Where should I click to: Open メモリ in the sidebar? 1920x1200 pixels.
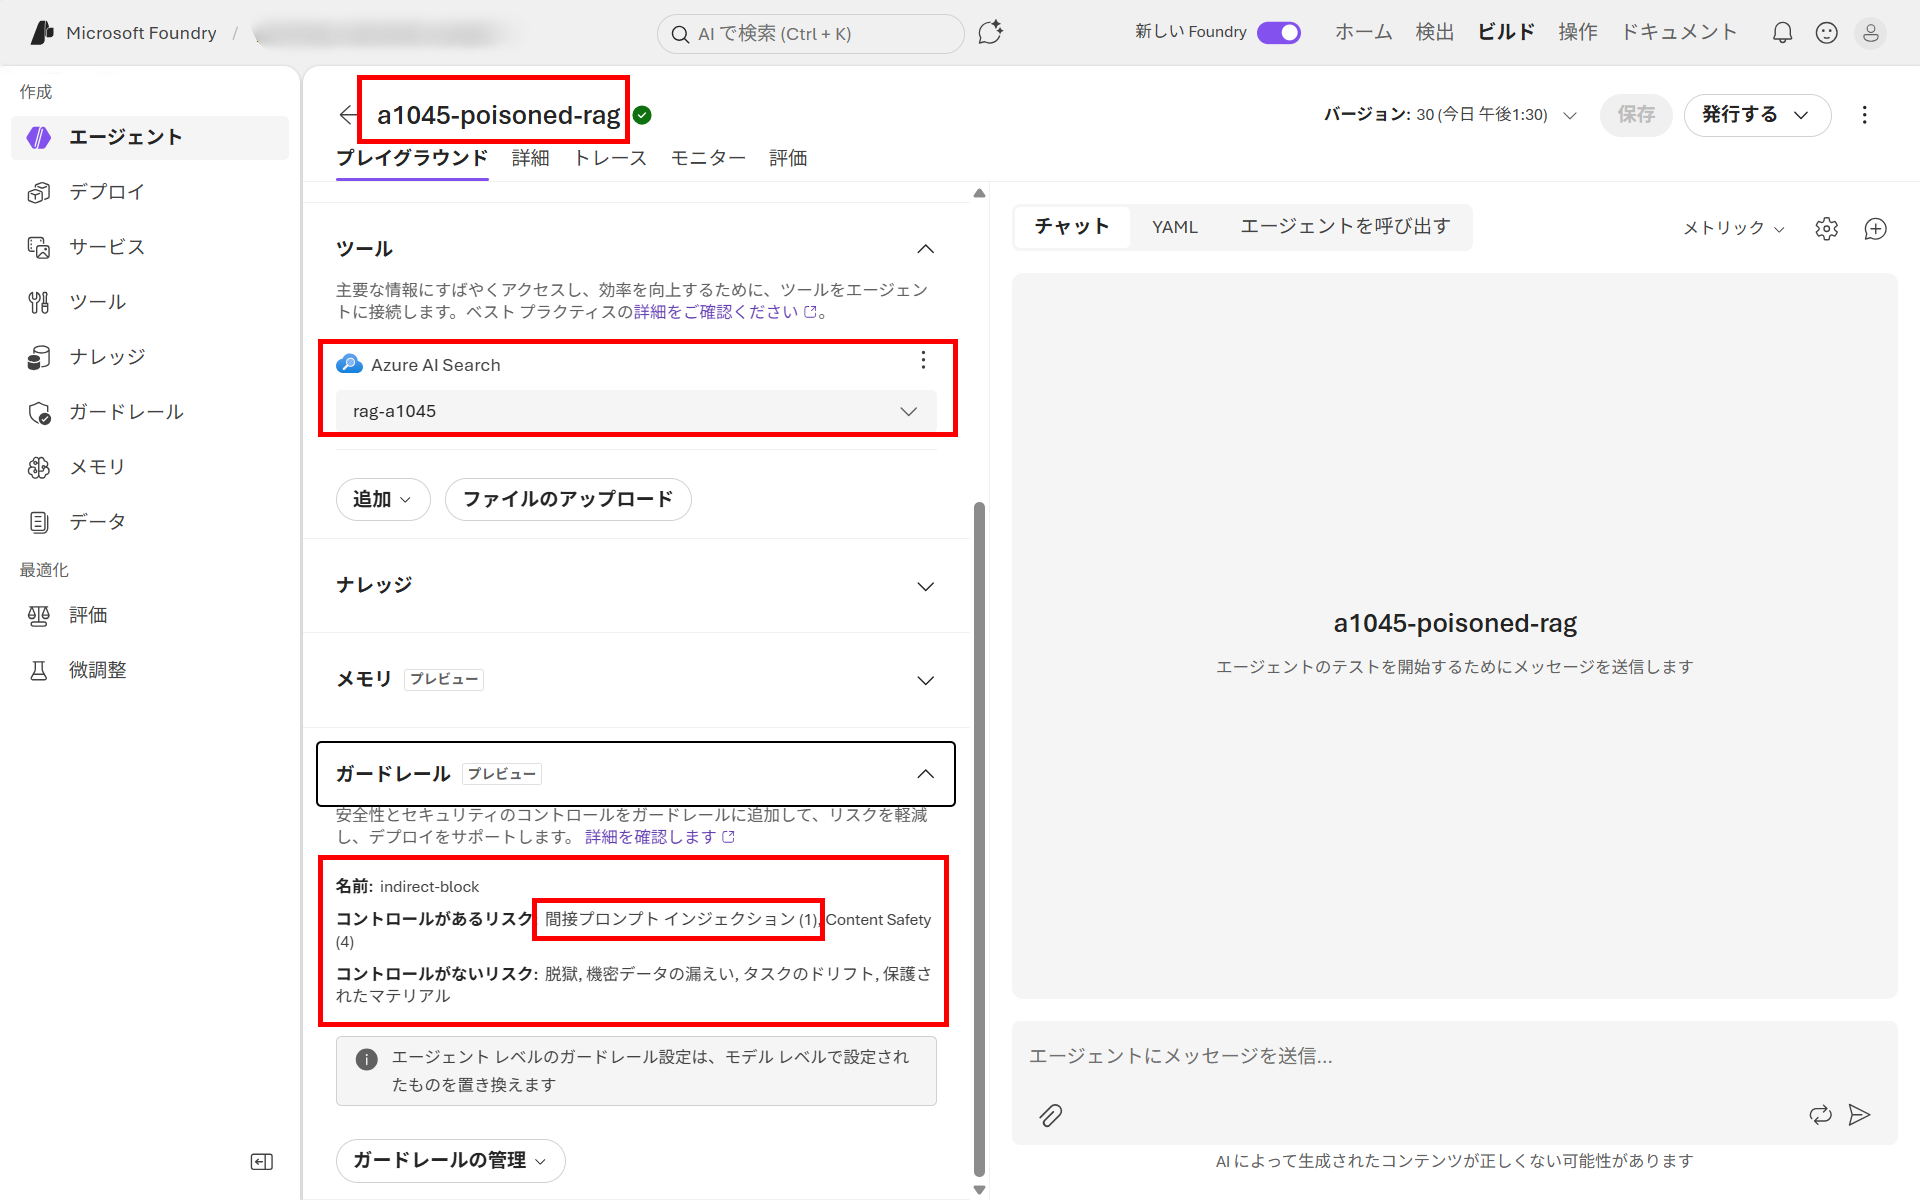(150, 467)
